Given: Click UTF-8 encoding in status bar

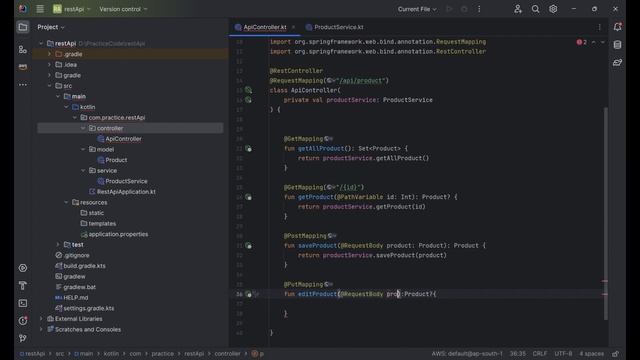Looking at the screenshot, I should pos(563,353).
